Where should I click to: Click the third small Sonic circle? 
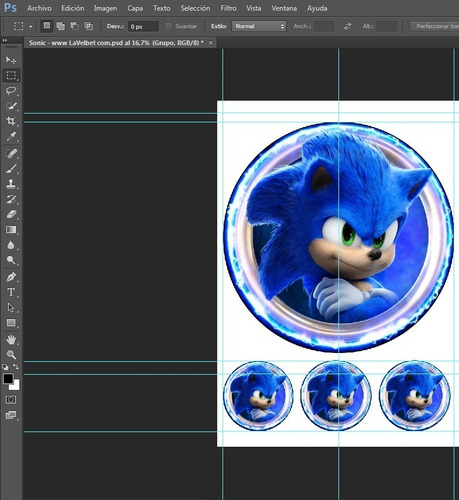click(x=415, y=395)
